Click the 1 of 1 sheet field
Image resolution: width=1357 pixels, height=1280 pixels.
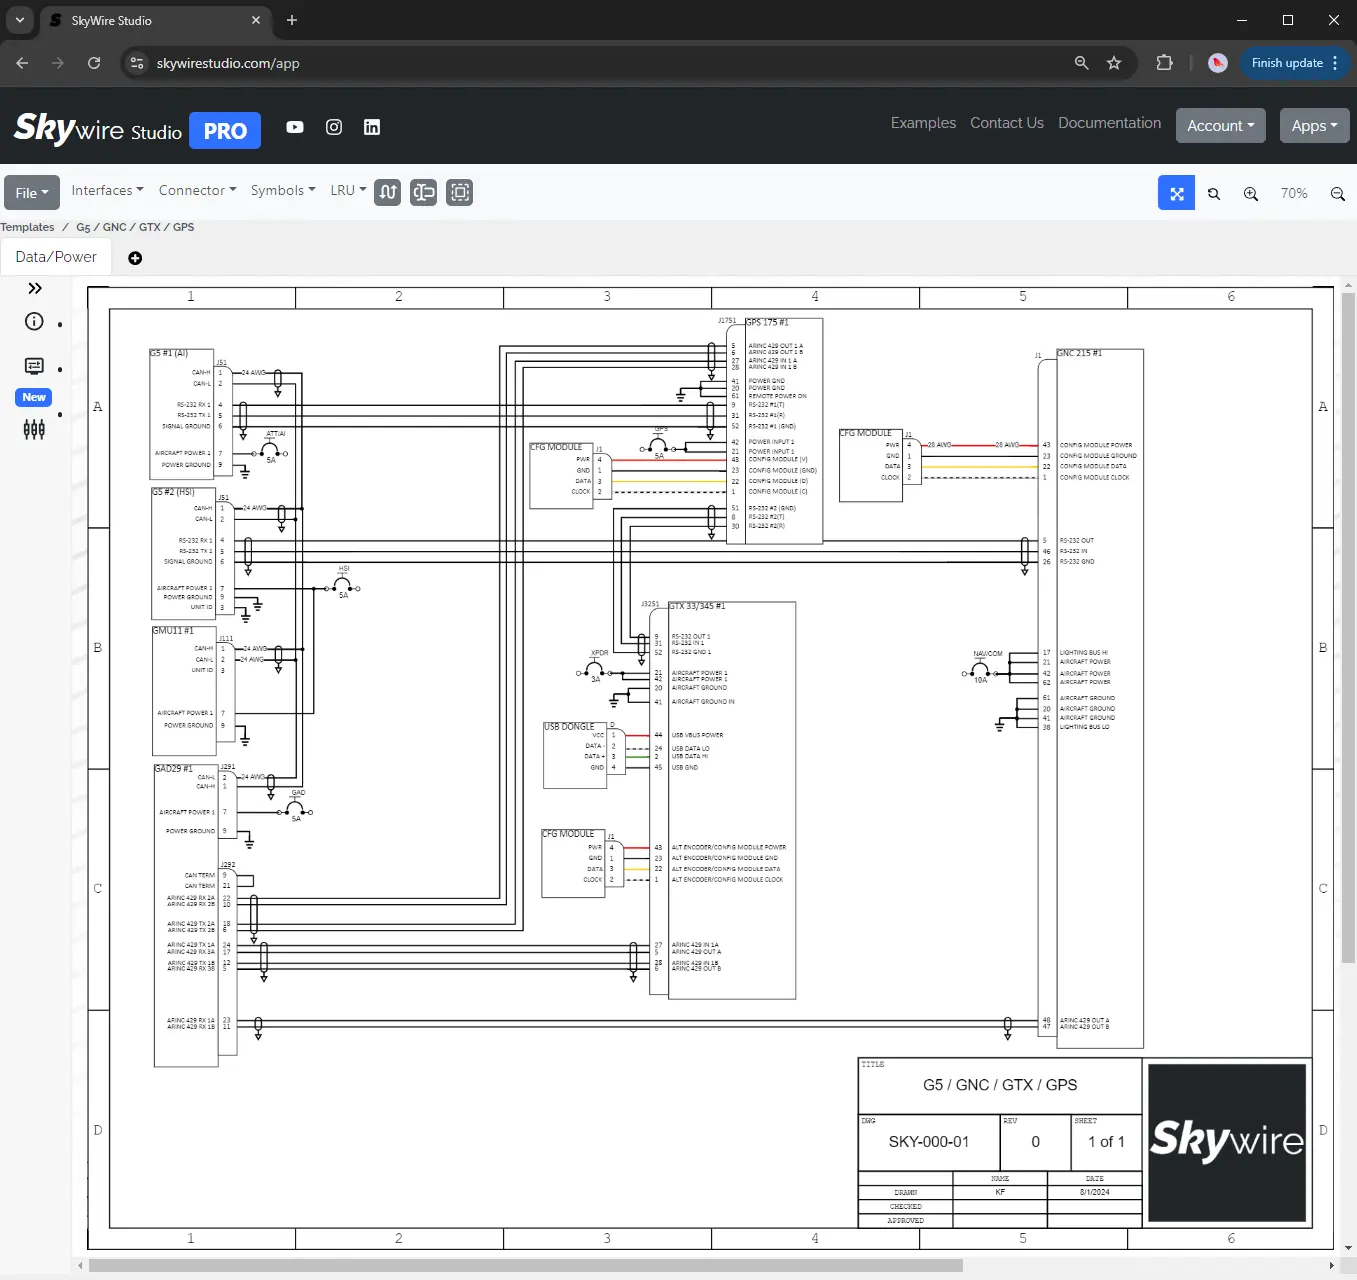pos(1106,1142)
